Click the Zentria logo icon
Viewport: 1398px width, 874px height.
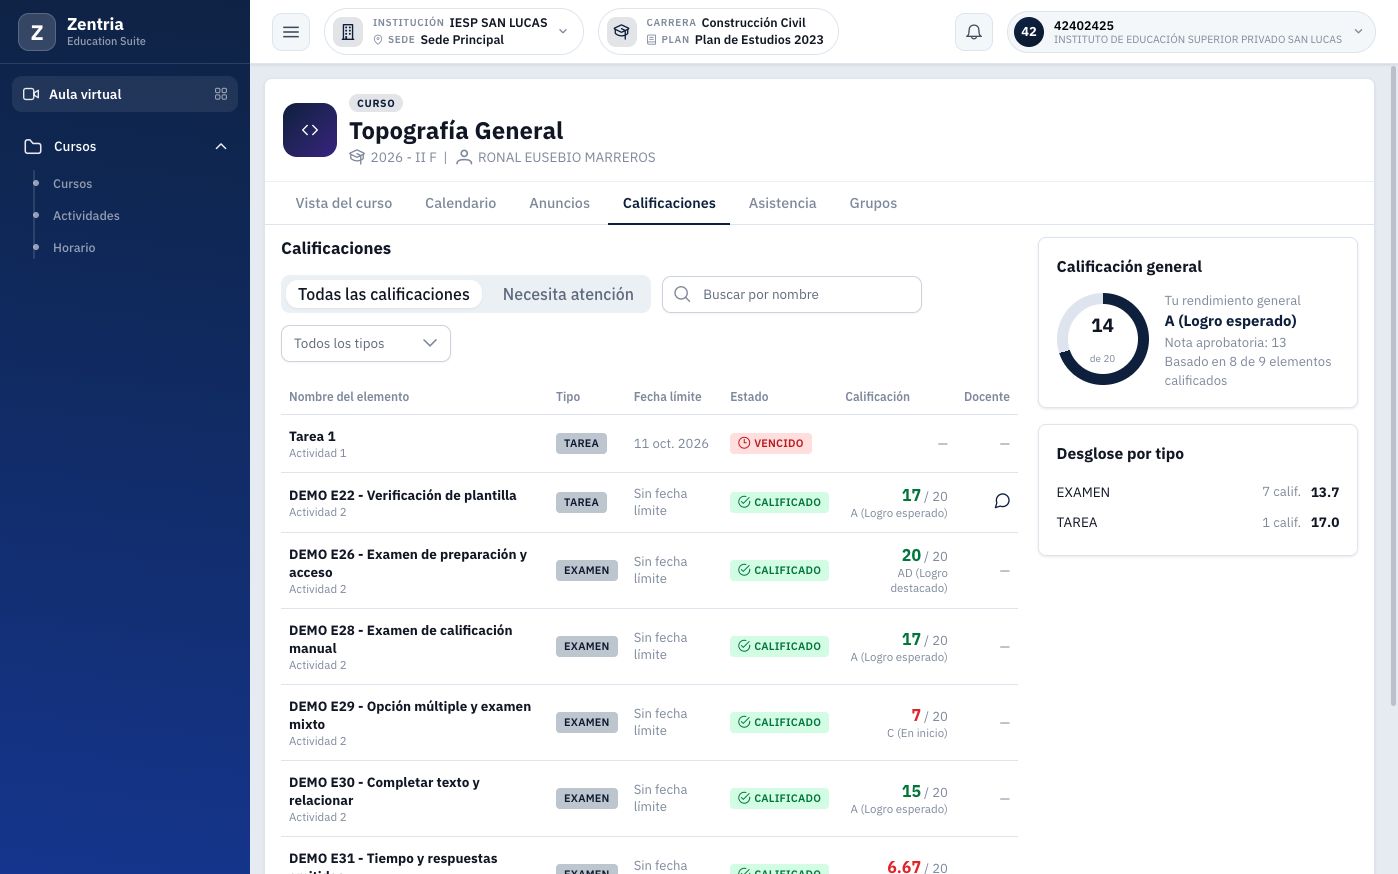(37, 32)
